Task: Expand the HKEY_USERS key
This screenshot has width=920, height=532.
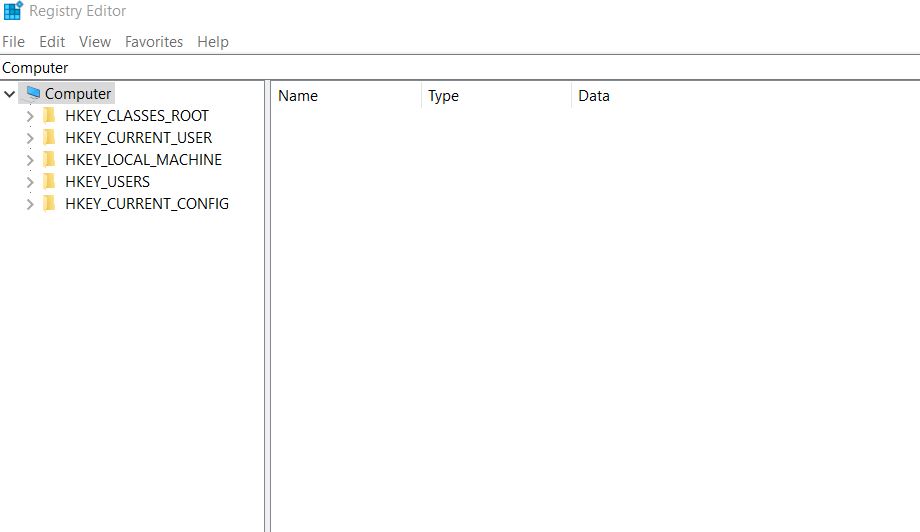Action: click(x=30, y=182)
